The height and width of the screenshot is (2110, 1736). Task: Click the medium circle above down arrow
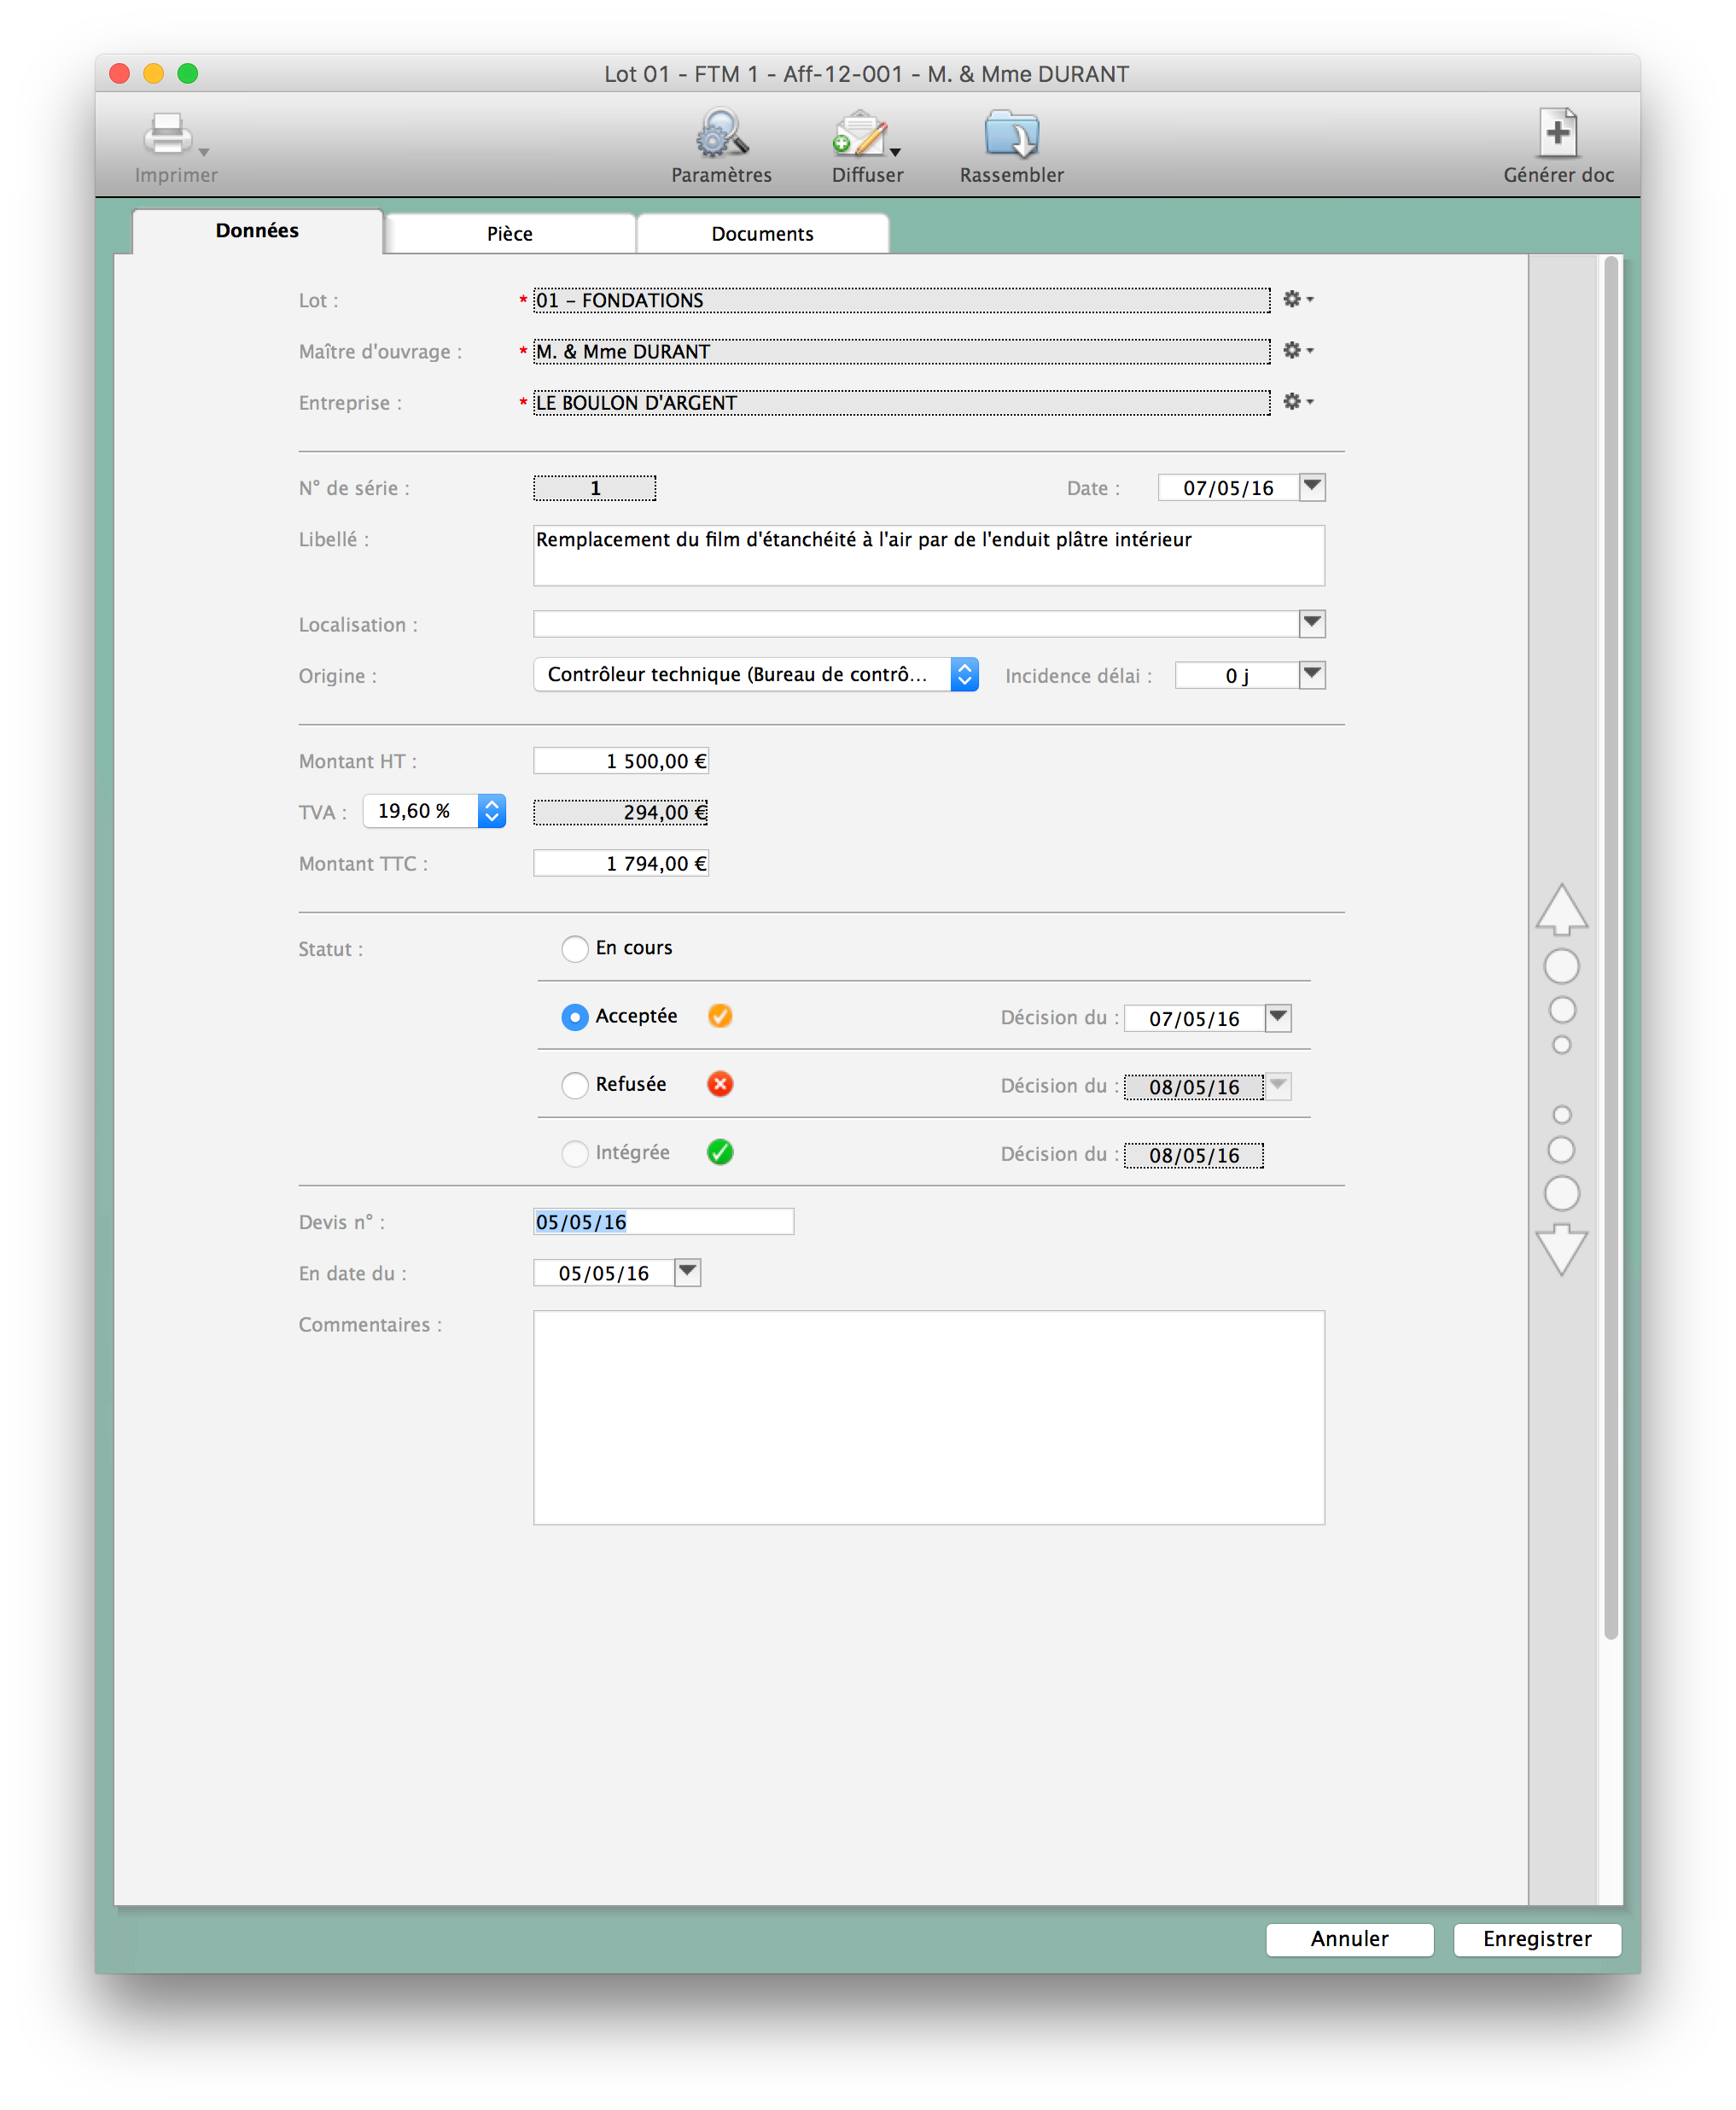tap(1561, 1149)
